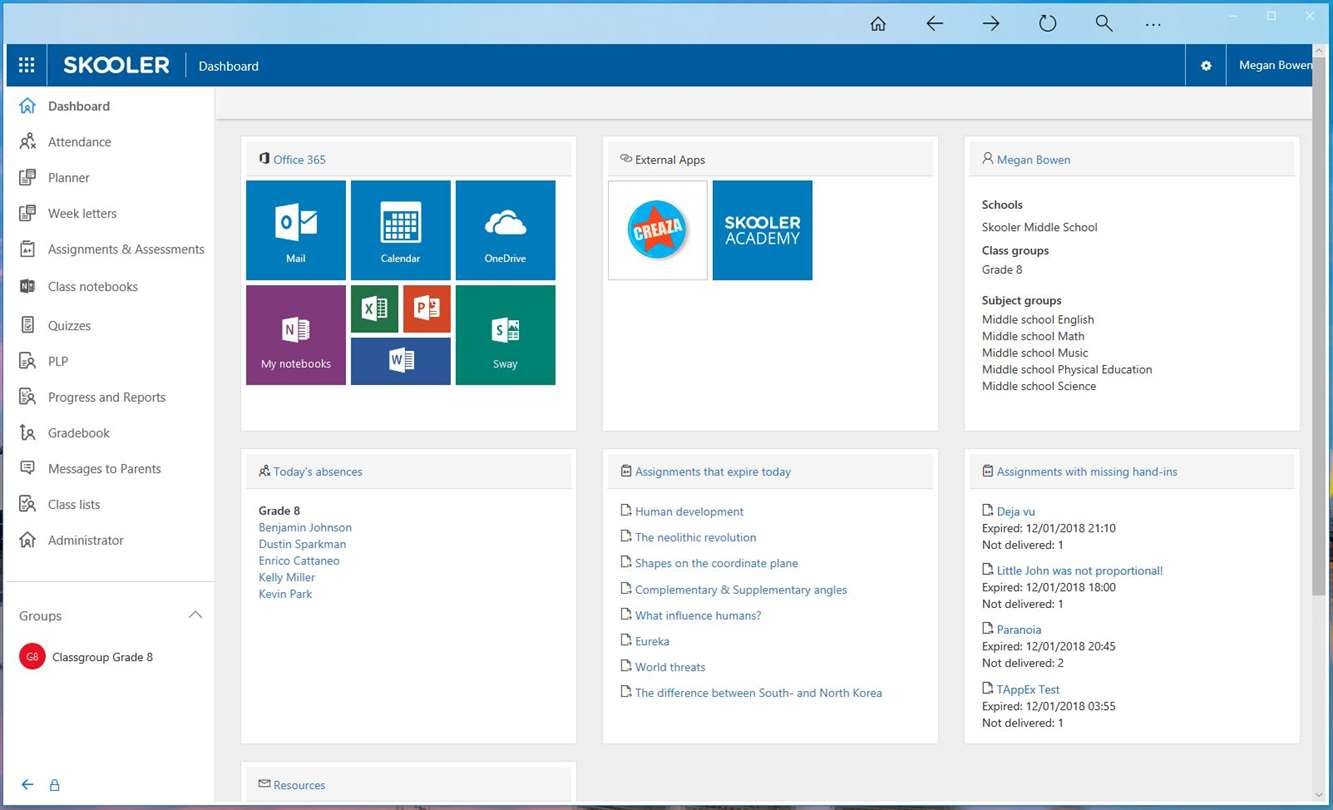
Task: Open Assignments with missing hand-ins heading
Action: point(1087,472)
